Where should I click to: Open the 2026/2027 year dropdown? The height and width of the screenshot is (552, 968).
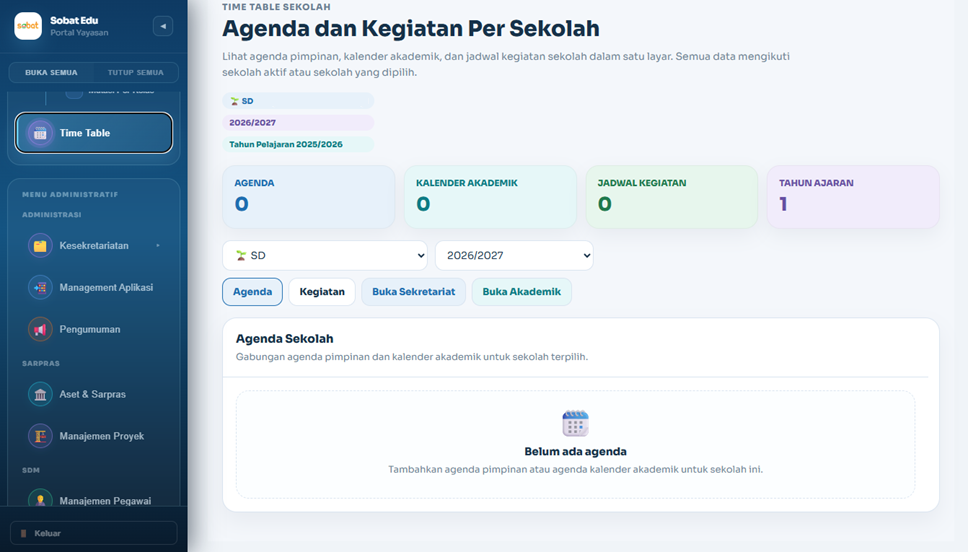click(x=514, y=255)
